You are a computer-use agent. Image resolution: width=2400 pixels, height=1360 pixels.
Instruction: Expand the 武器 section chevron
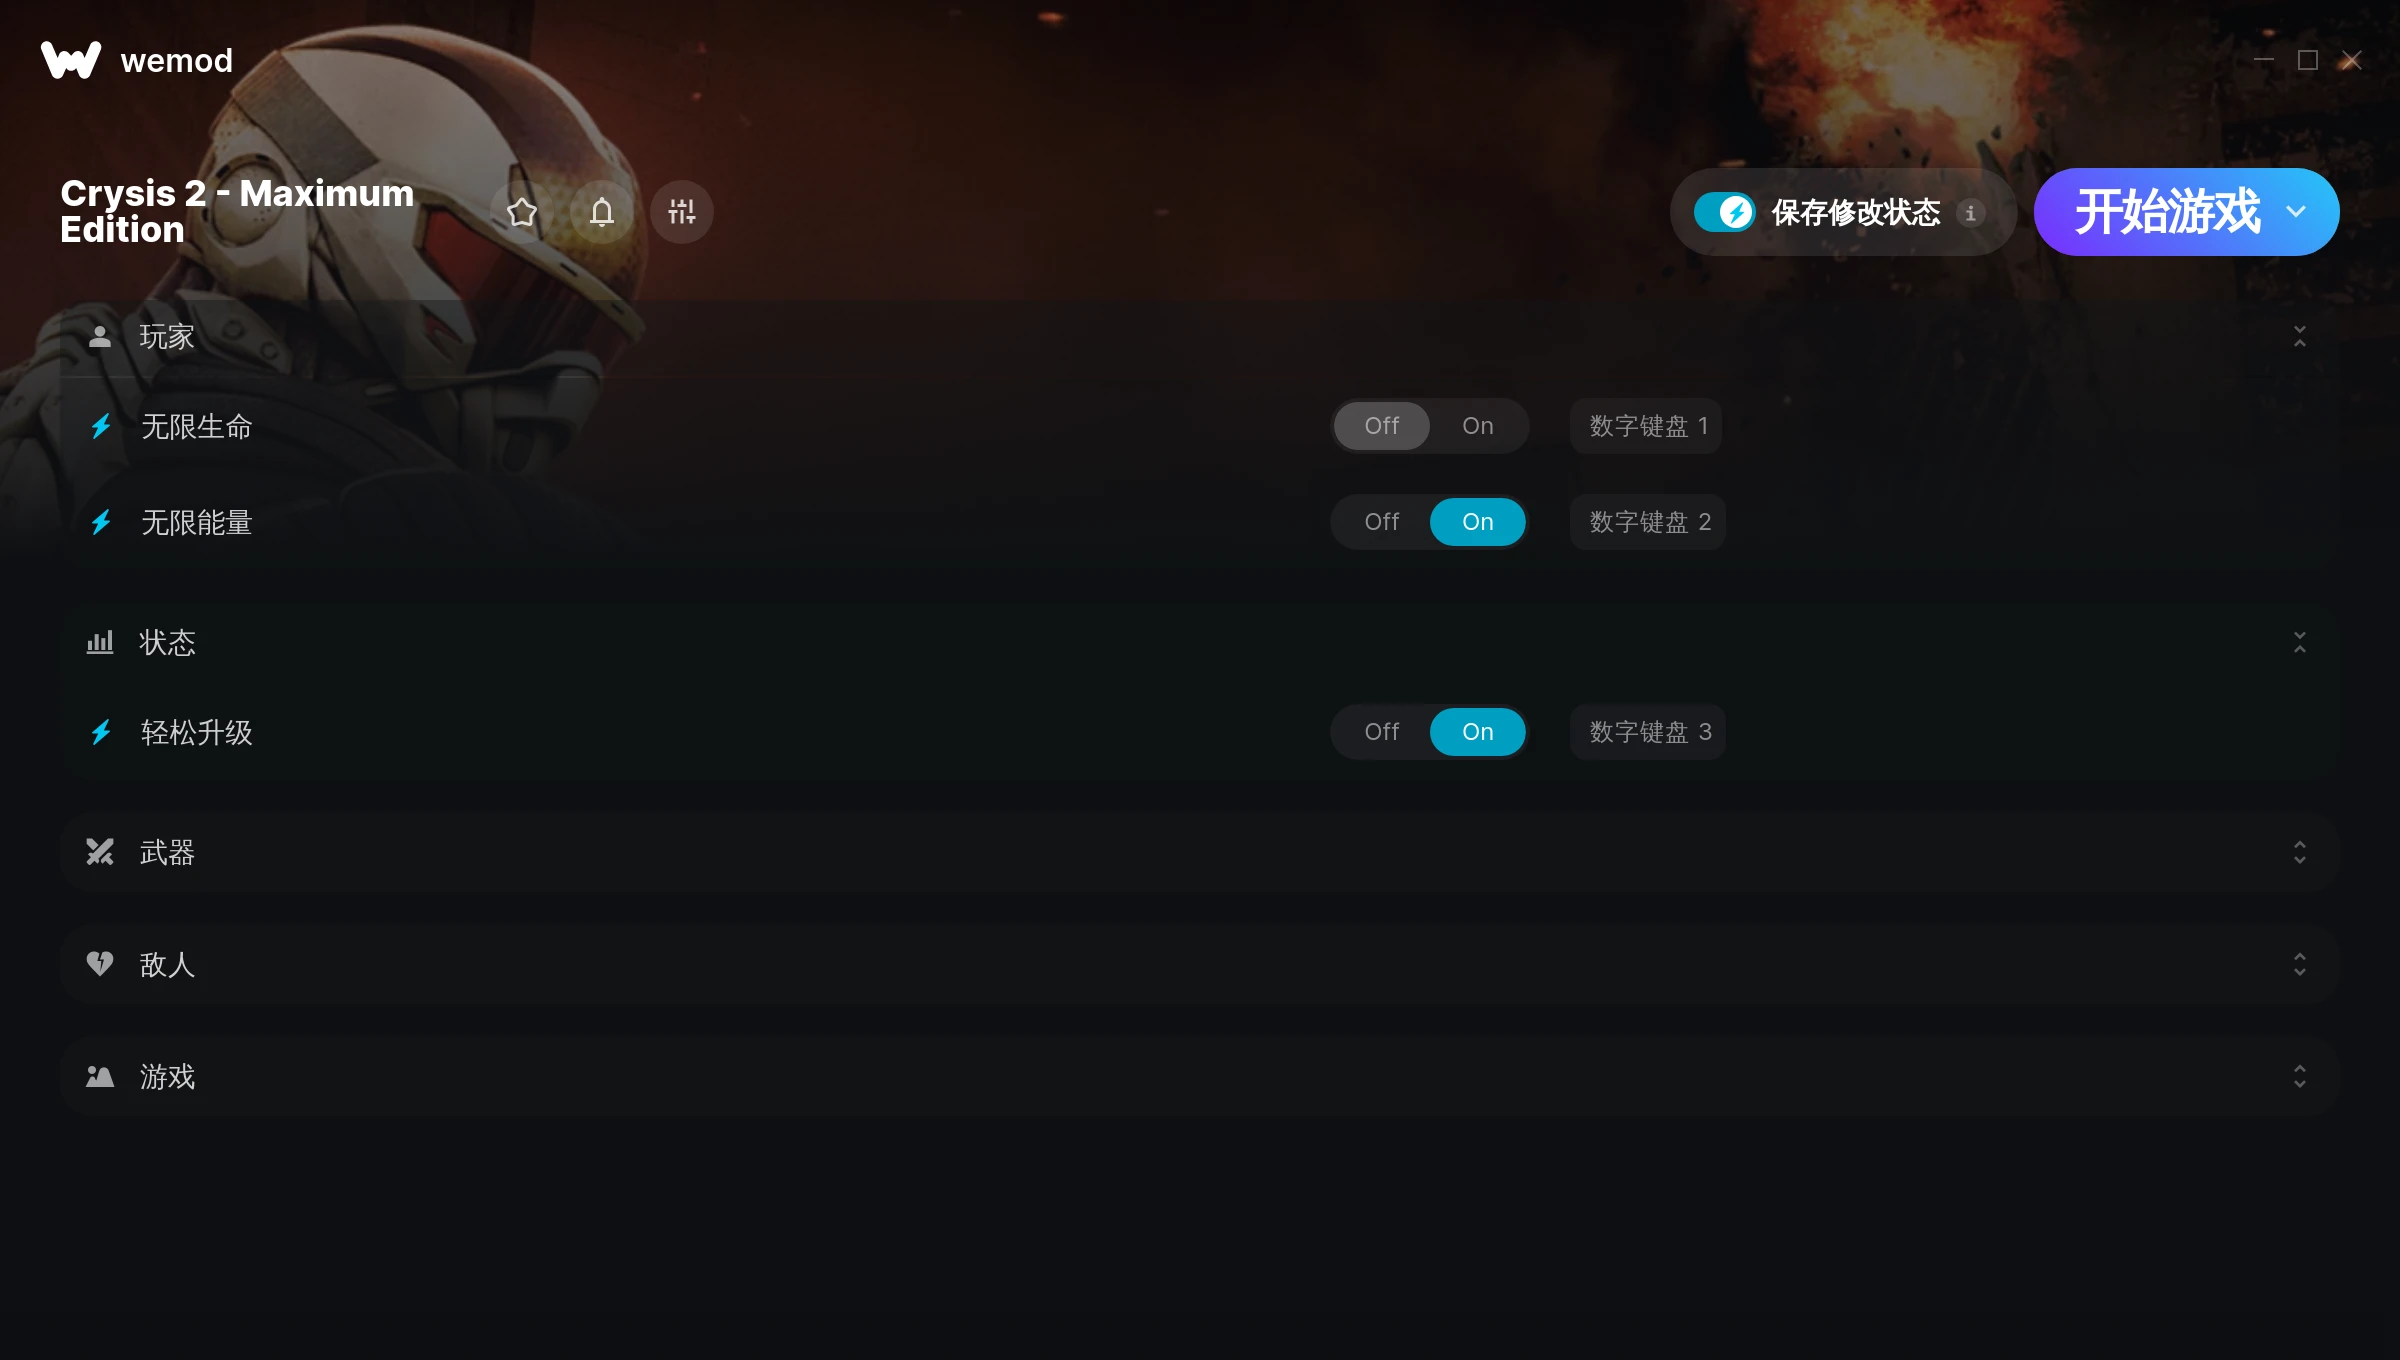(x=2299, y=852)
